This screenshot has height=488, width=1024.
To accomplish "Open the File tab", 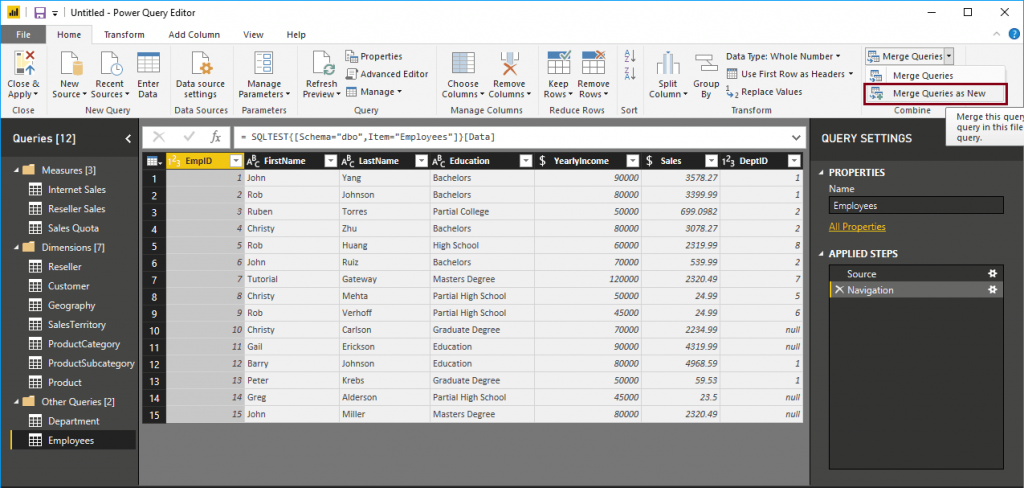I will click(23, 35).
